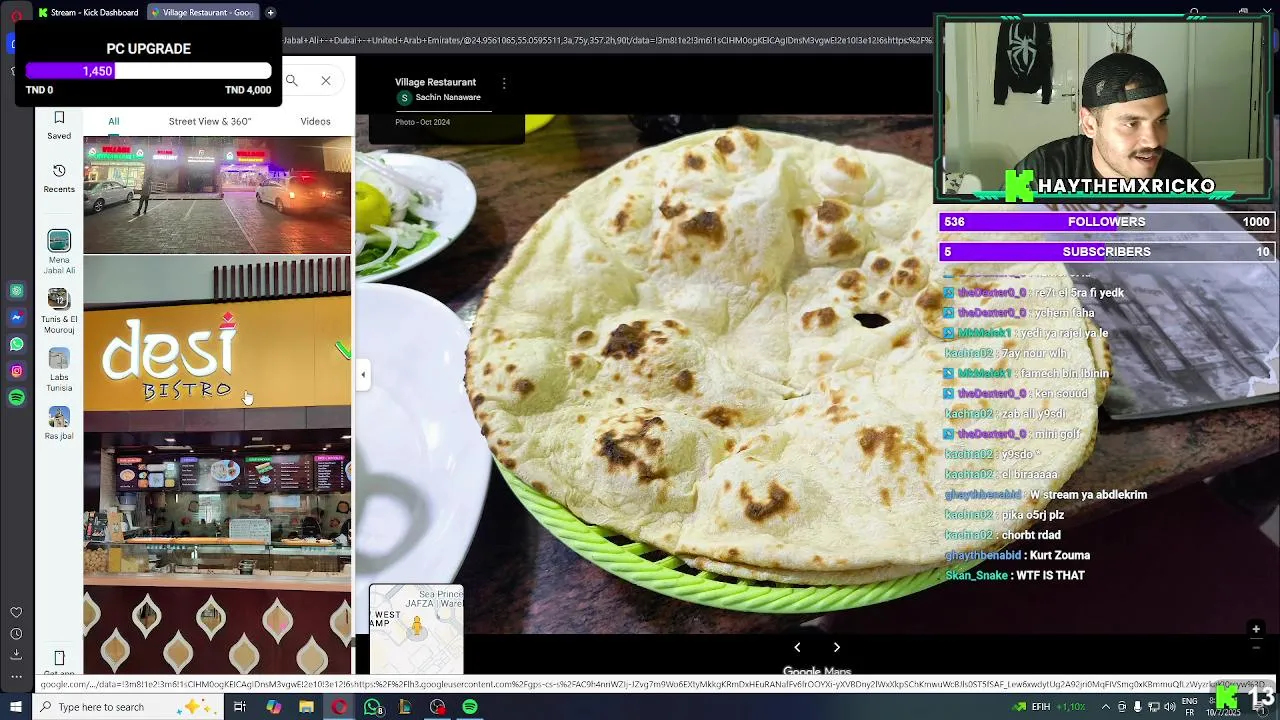Open Spotify from the taskbar
Viewport: 1280px width, 720px height.
tap(470, 707)
